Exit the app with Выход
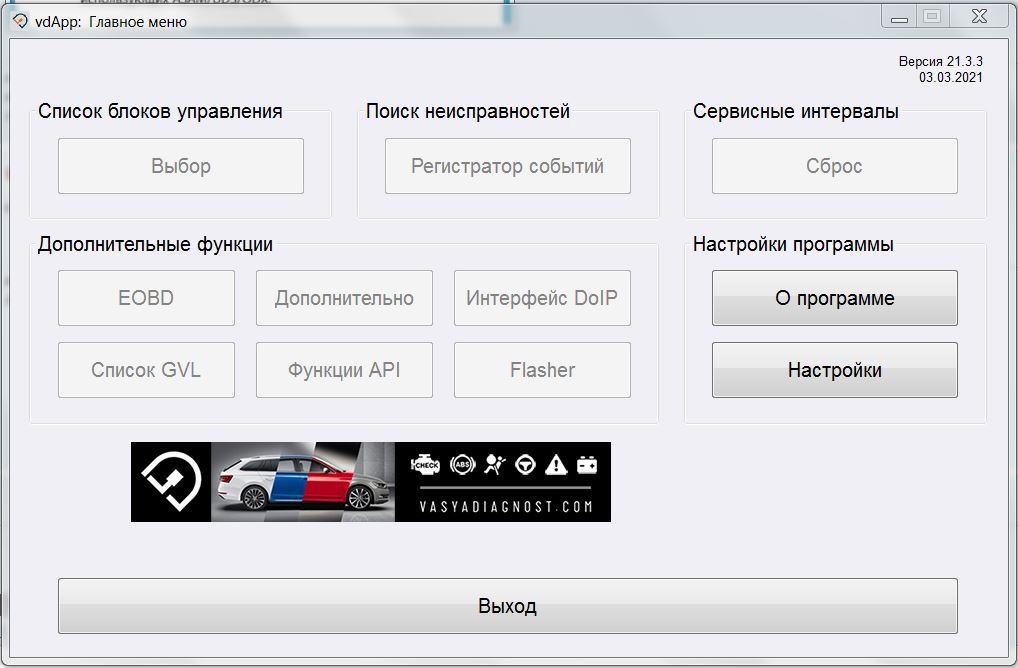Image resolution: width=1018 pixels, height=668 pixels. (x=508, y=606)
